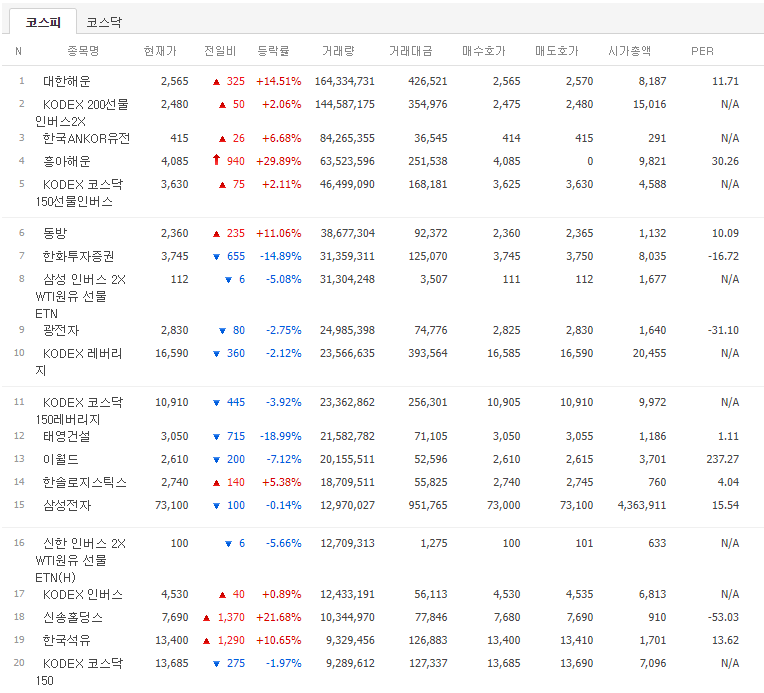Open the 이월드 stock link
The width and height of the screenshot is (764, 693).
[61, 459]
